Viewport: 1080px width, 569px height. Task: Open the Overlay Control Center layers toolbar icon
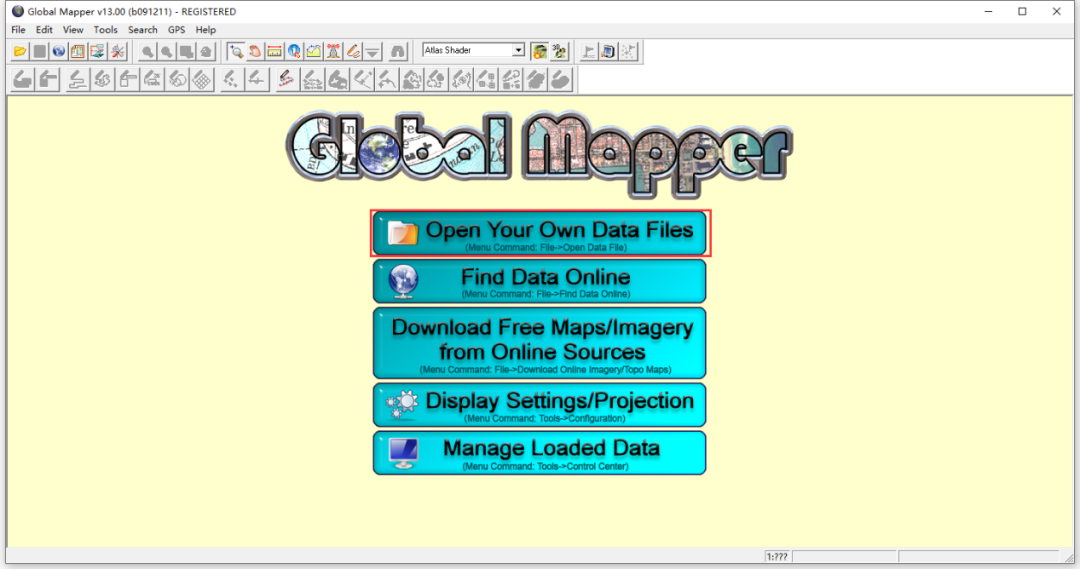97,51
